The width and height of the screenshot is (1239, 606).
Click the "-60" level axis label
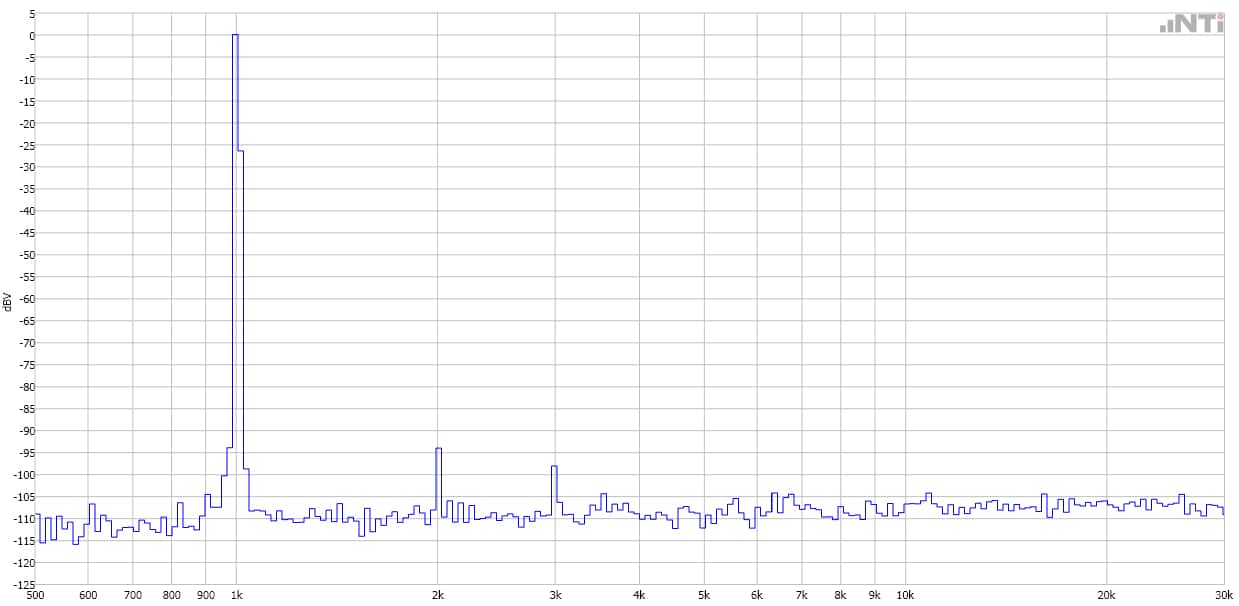(27, 299)
